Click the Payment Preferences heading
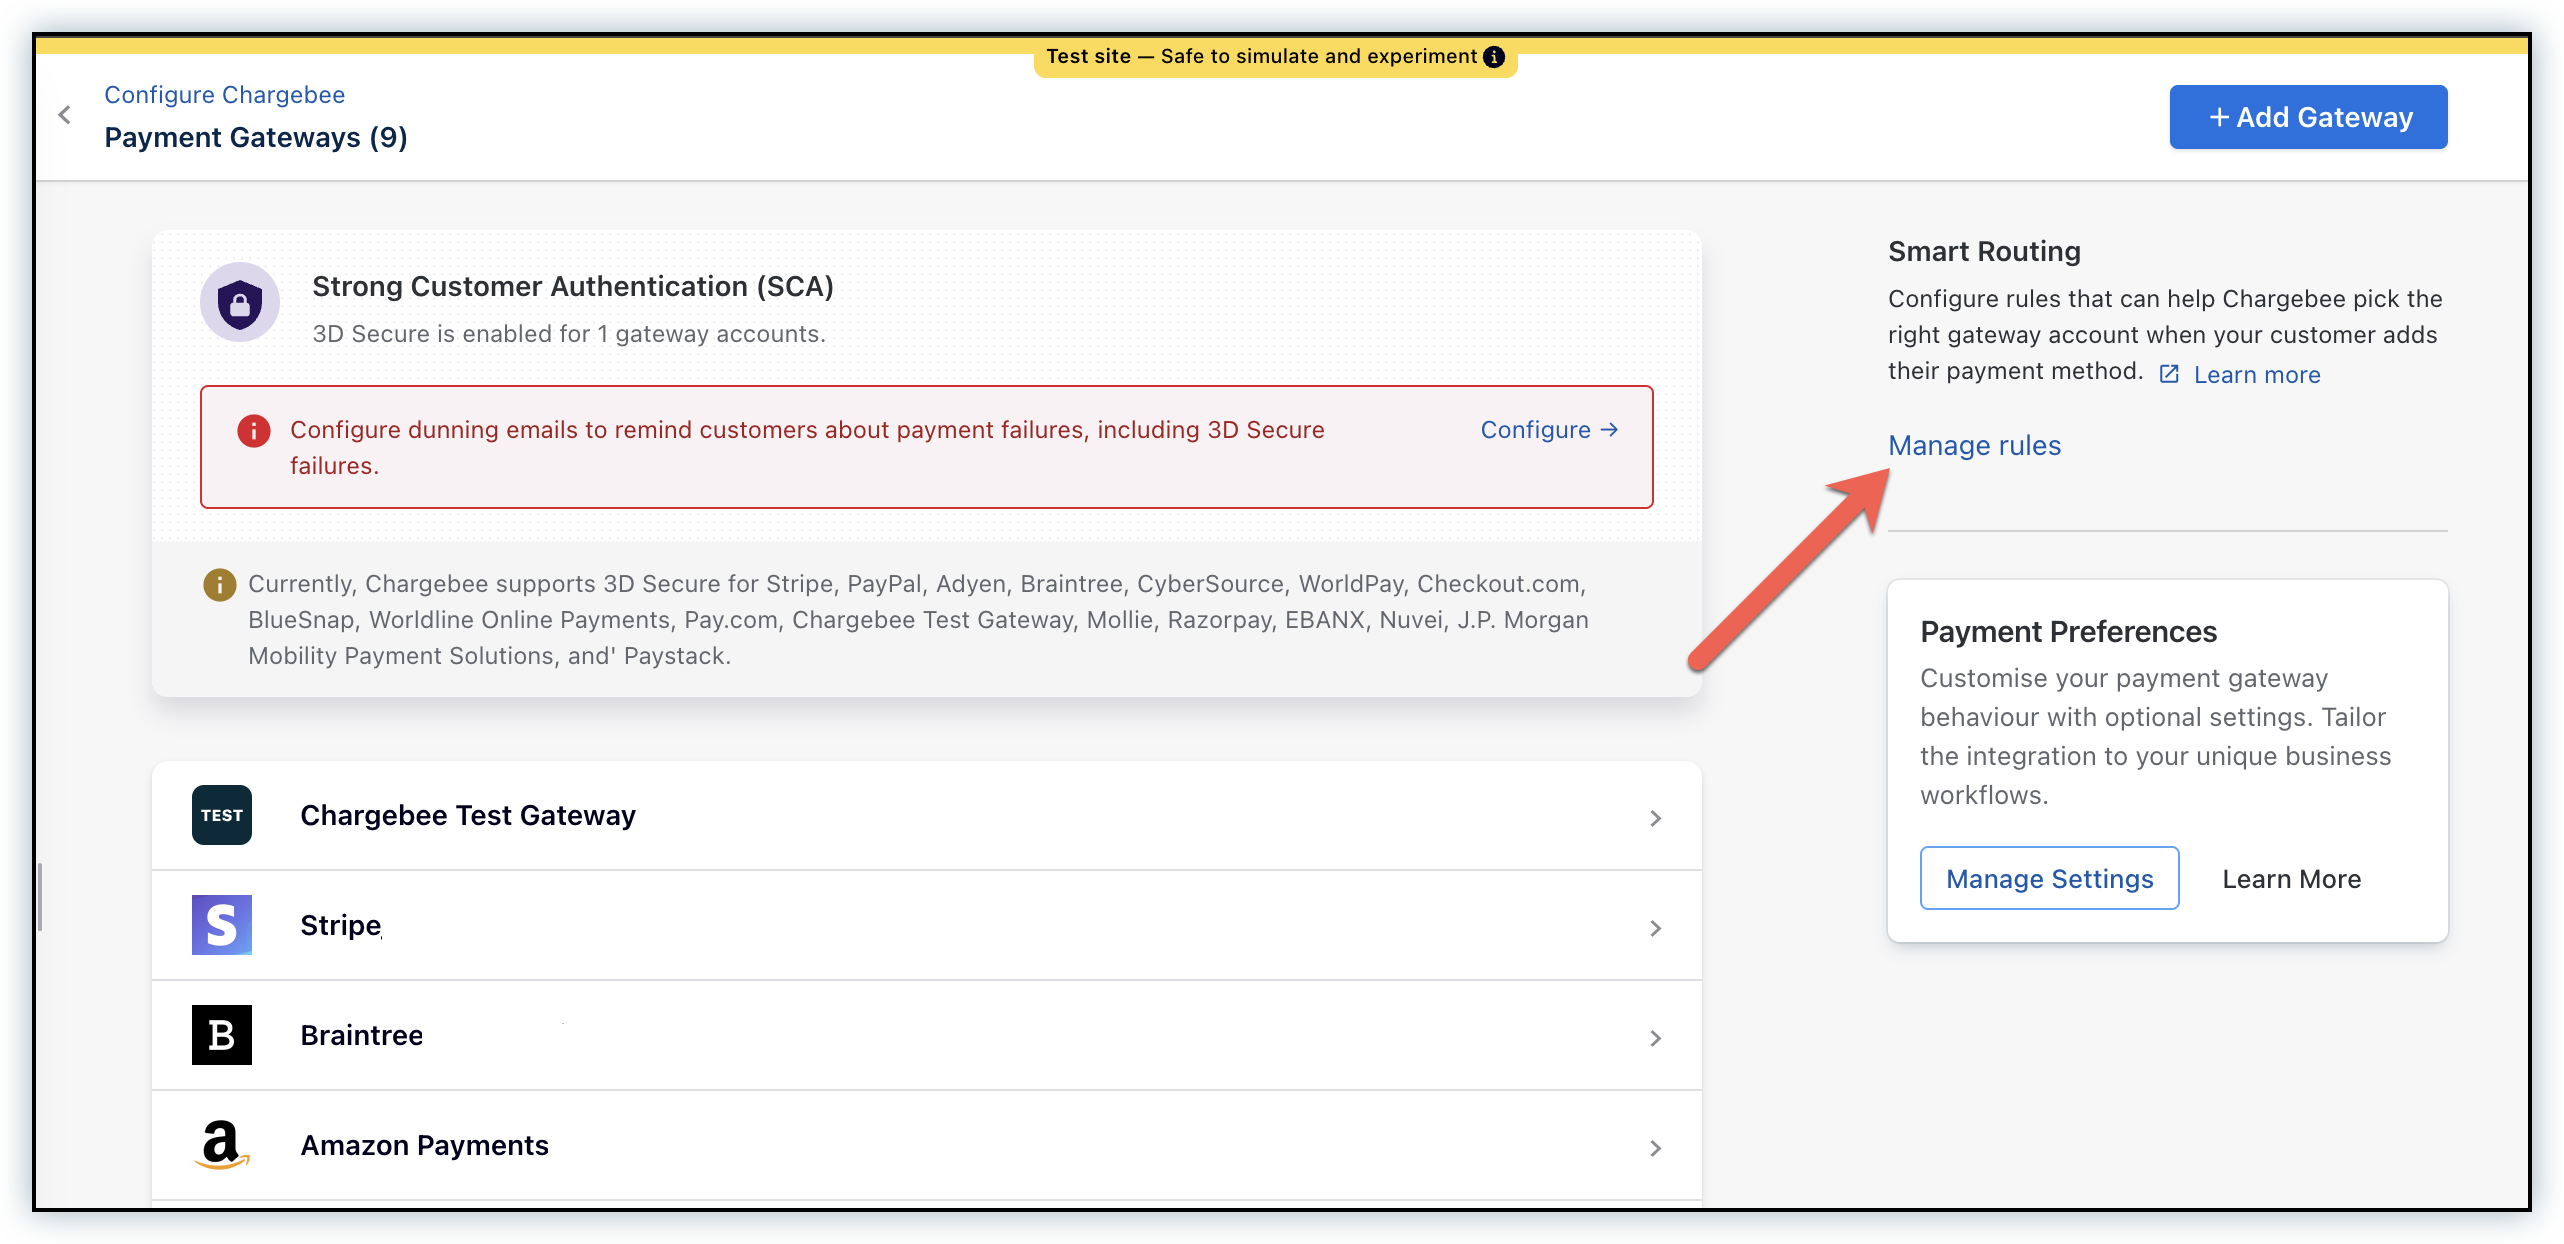 pyautogui.click(x=2068, y=632)
